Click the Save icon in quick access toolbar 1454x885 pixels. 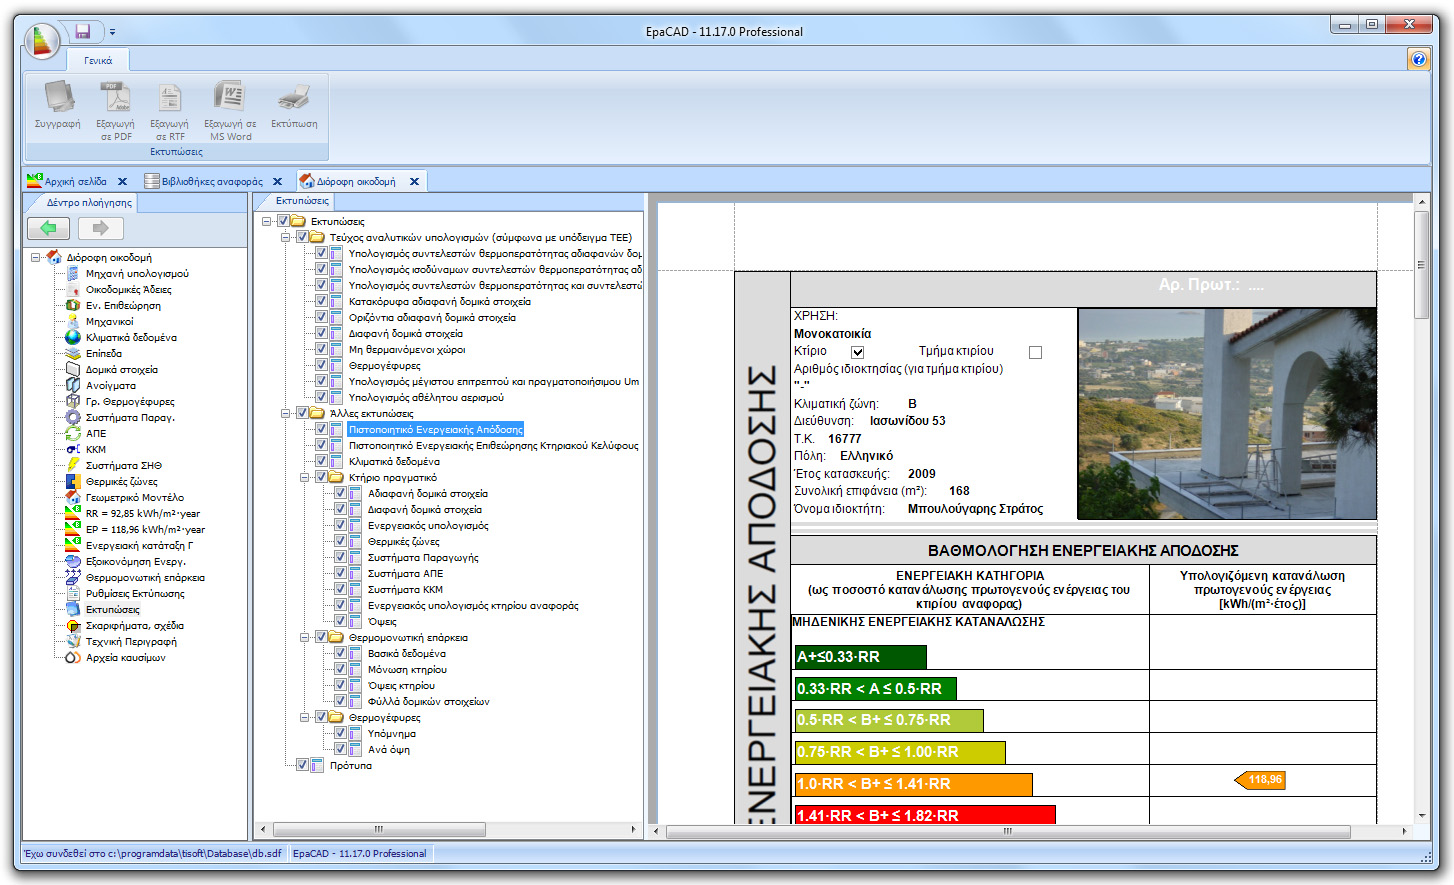coord(83,31)
